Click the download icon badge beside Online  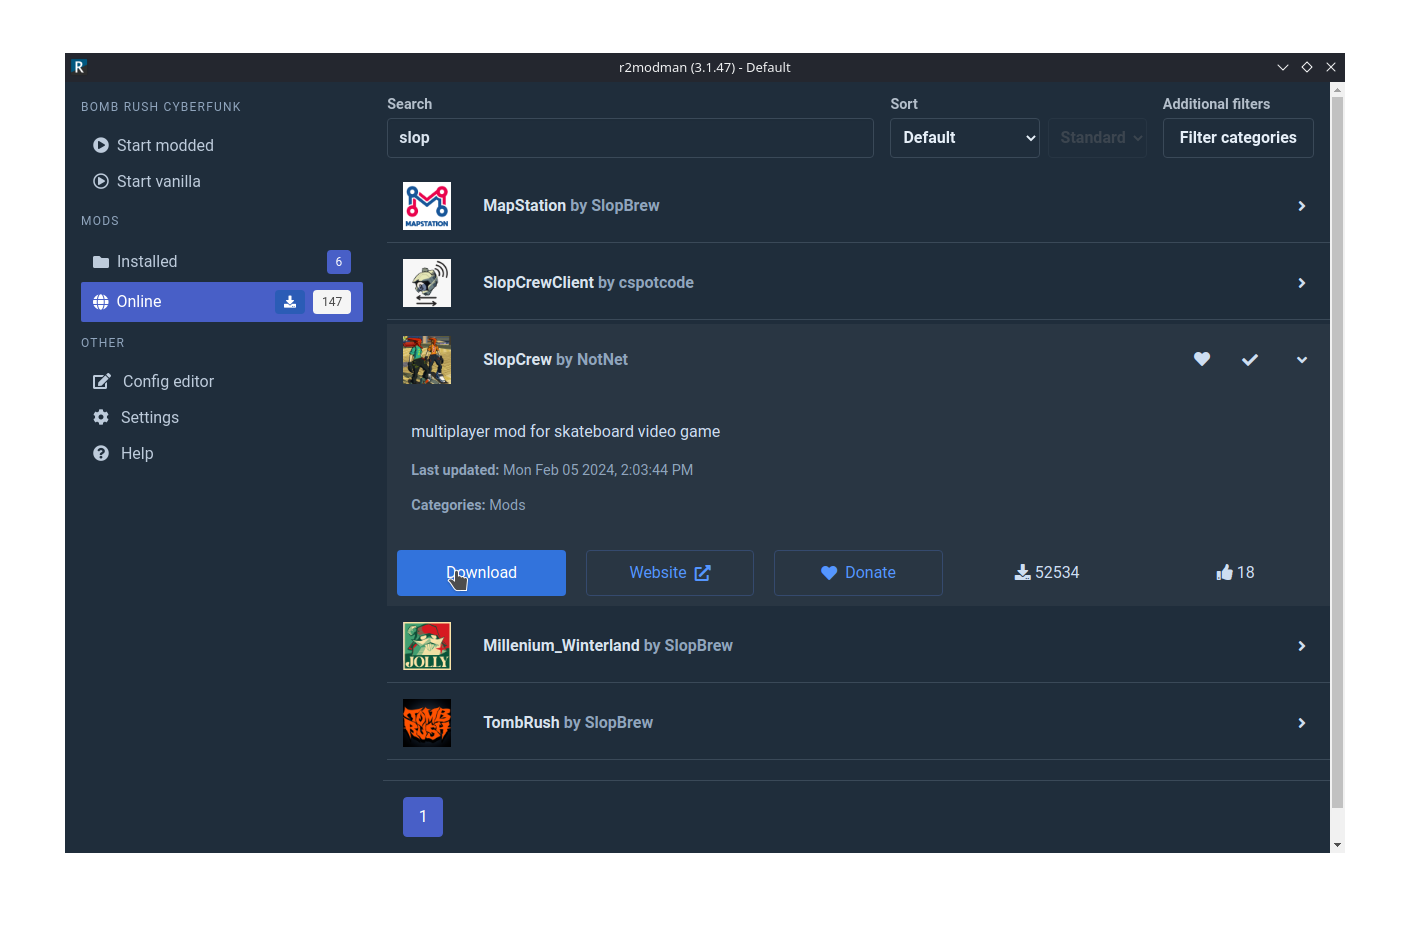click(x=290, y=302)
